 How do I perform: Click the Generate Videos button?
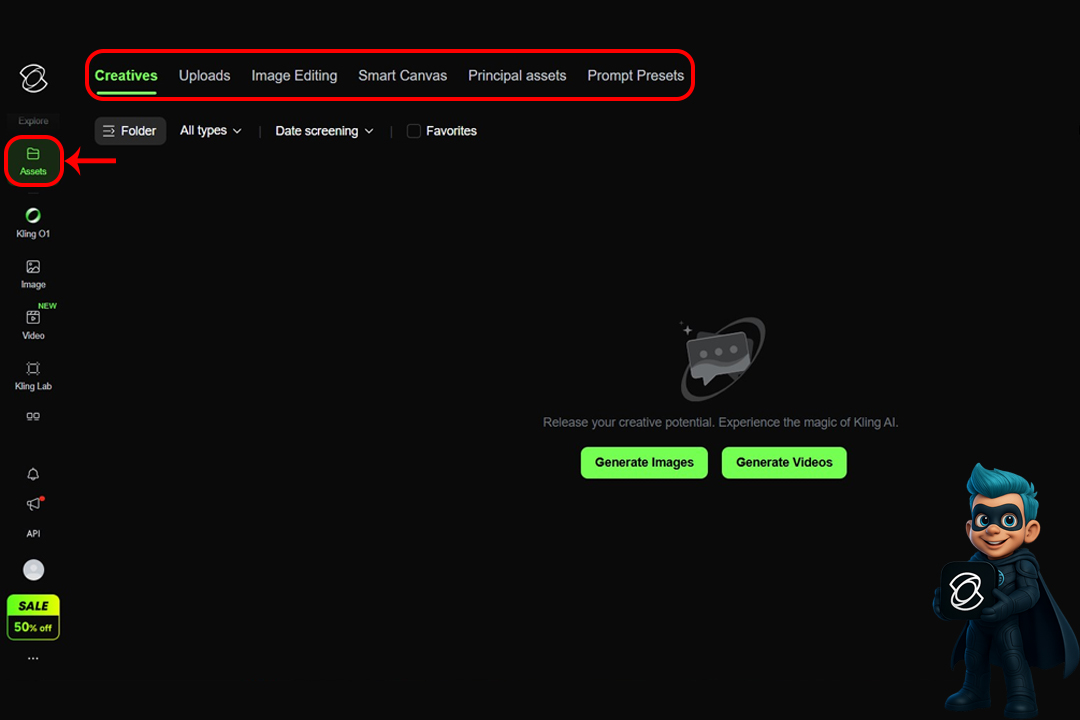click(784, 463)
